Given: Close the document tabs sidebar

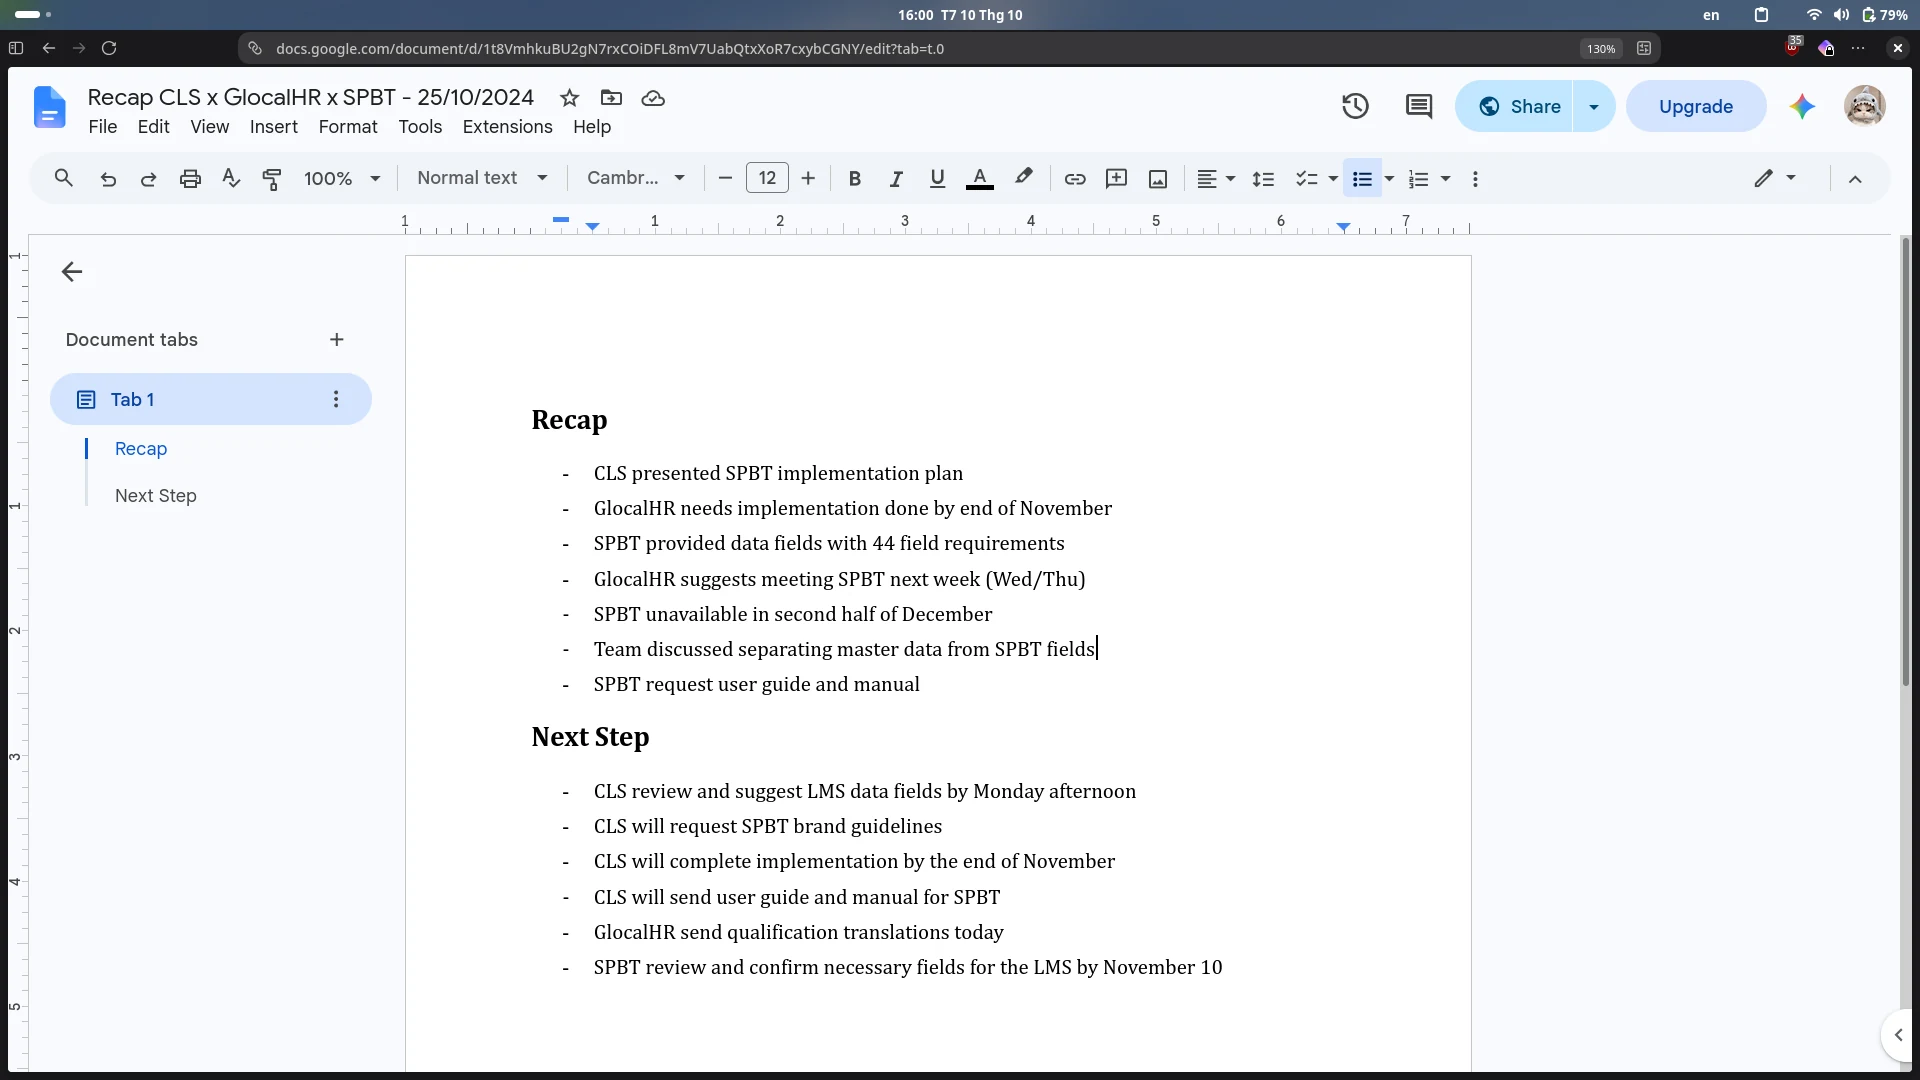Looking at the screenshot, I should coord(72,272).
